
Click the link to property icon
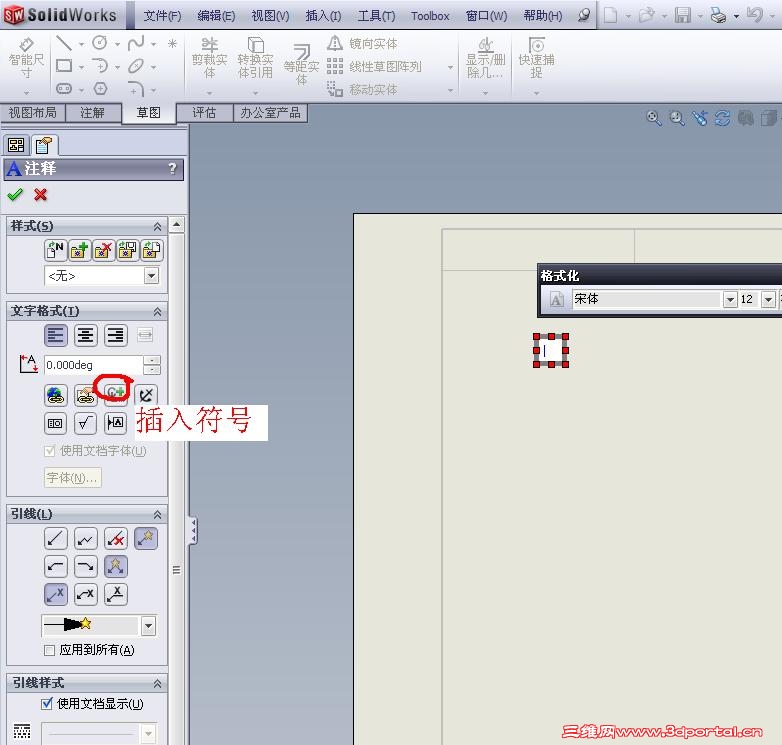[x=86, y=395]
